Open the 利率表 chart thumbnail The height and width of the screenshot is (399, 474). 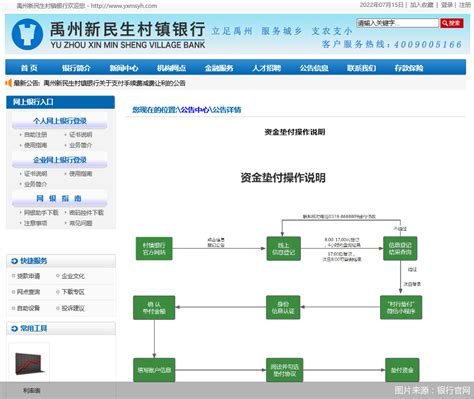point(29,363)
